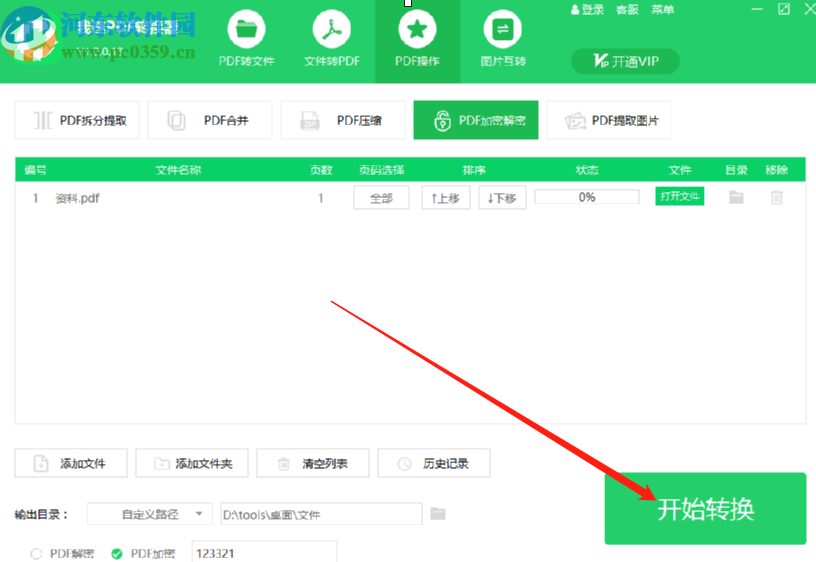816x562 pixels.
Task: Open the 登录 login link
Action: click(587, 9)
